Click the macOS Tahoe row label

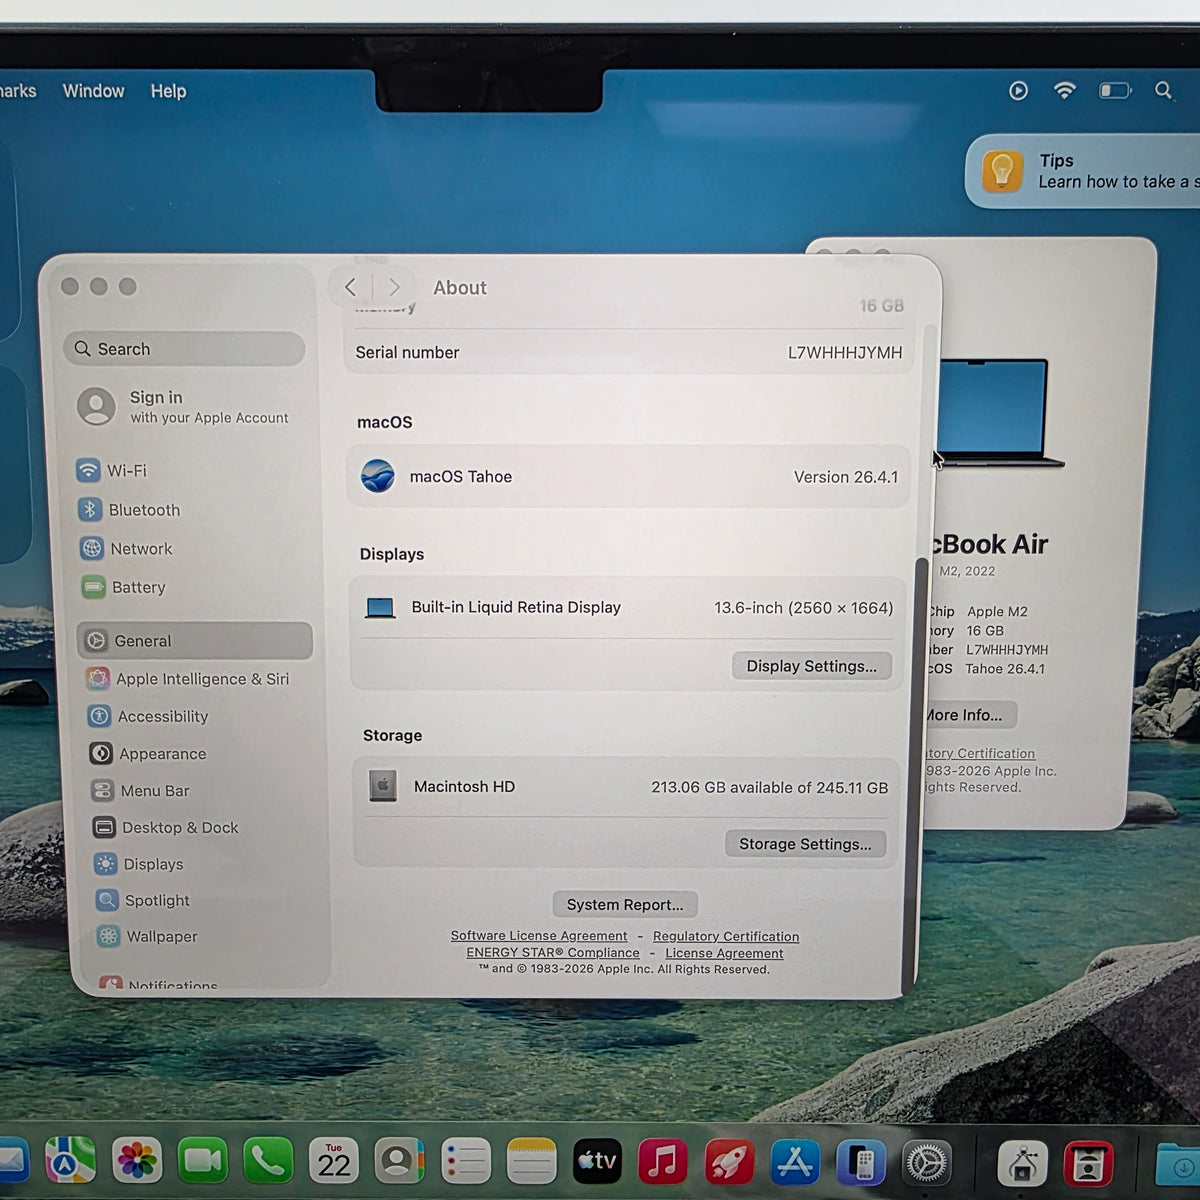coord(460,477)
